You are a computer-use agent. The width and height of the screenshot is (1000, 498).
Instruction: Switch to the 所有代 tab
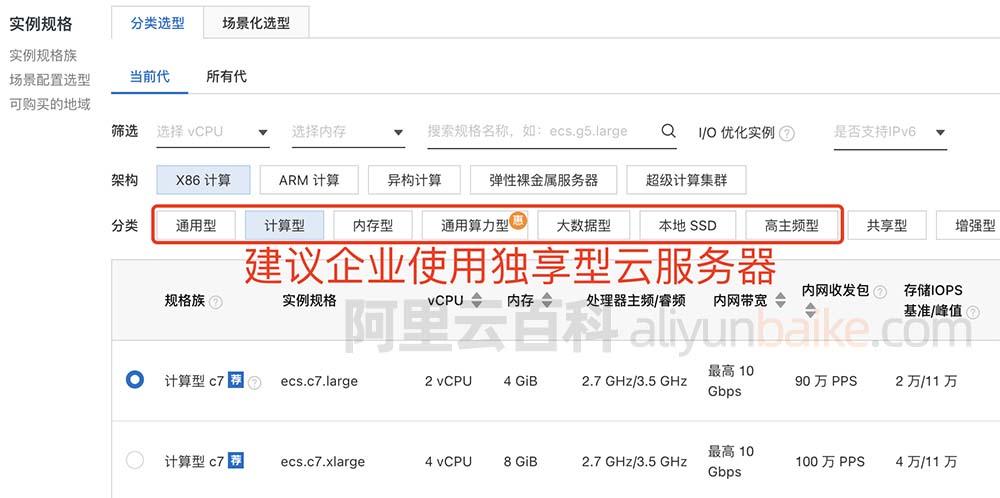tap(226, 76)
